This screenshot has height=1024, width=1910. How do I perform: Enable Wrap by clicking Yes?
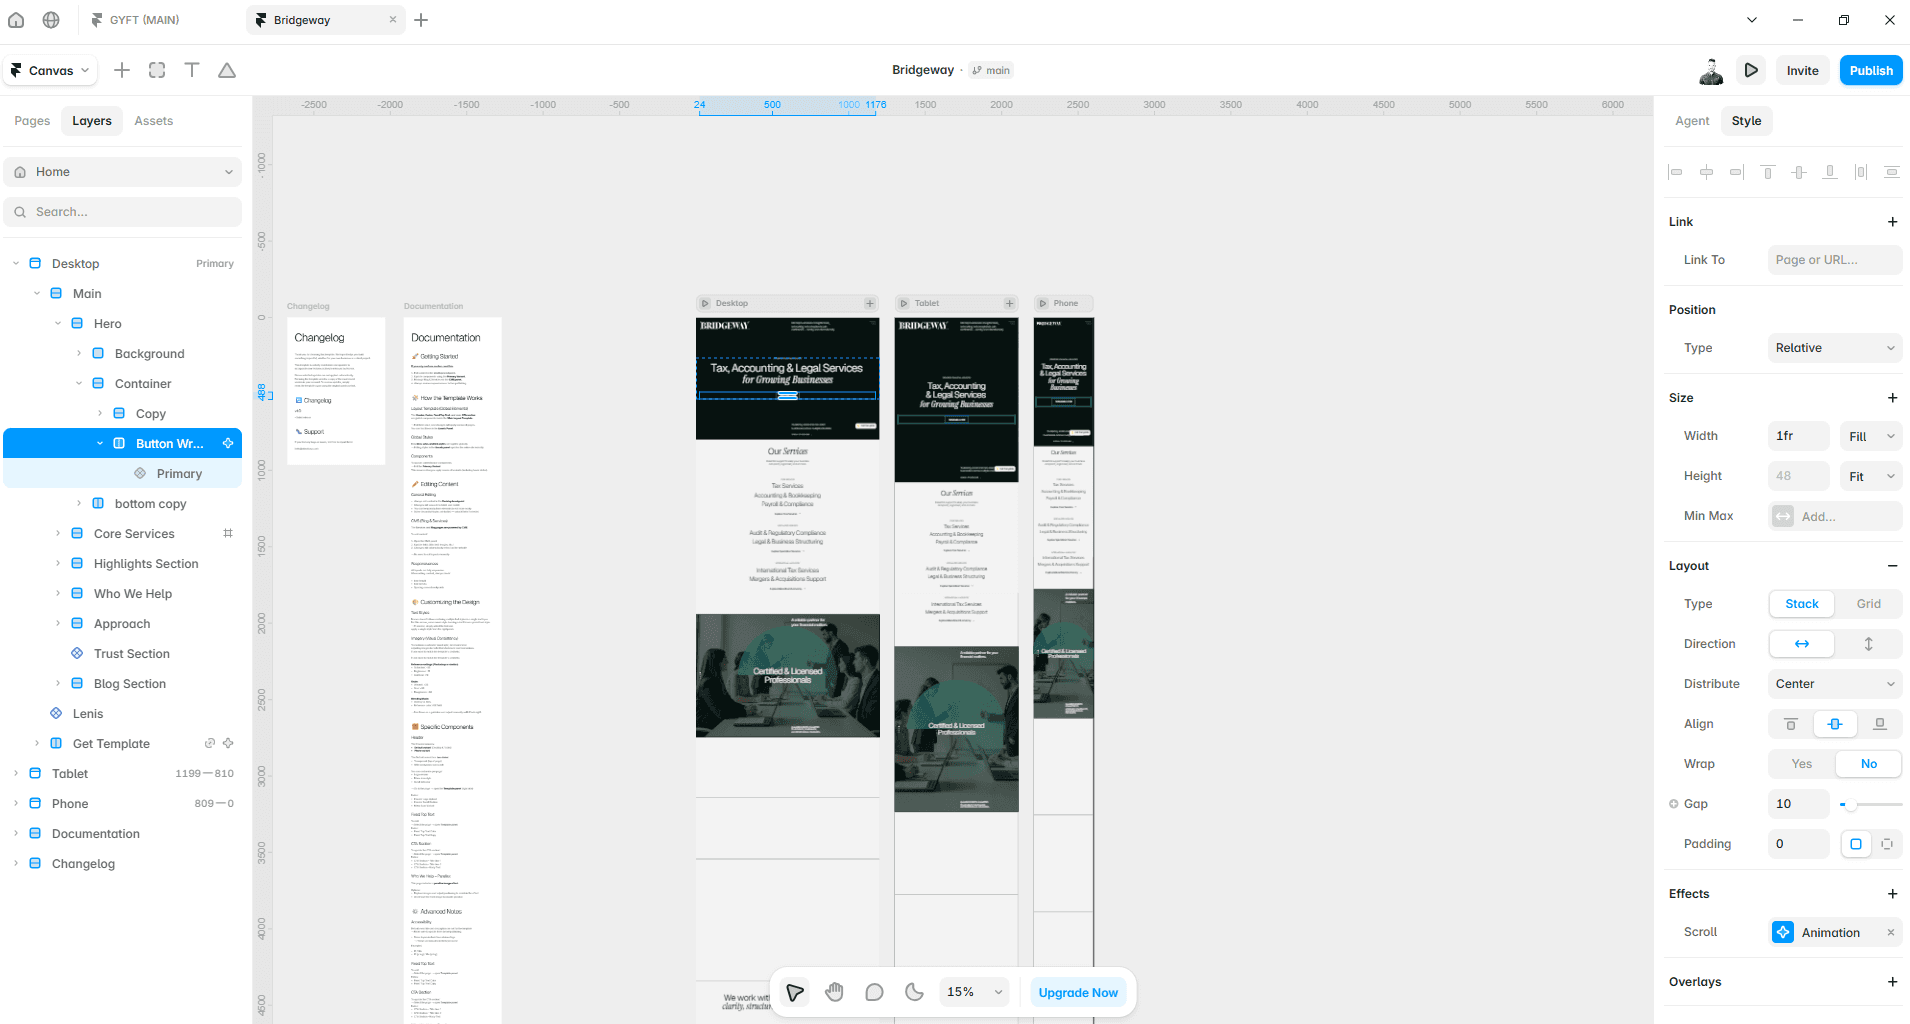[x=1802, y=764]
